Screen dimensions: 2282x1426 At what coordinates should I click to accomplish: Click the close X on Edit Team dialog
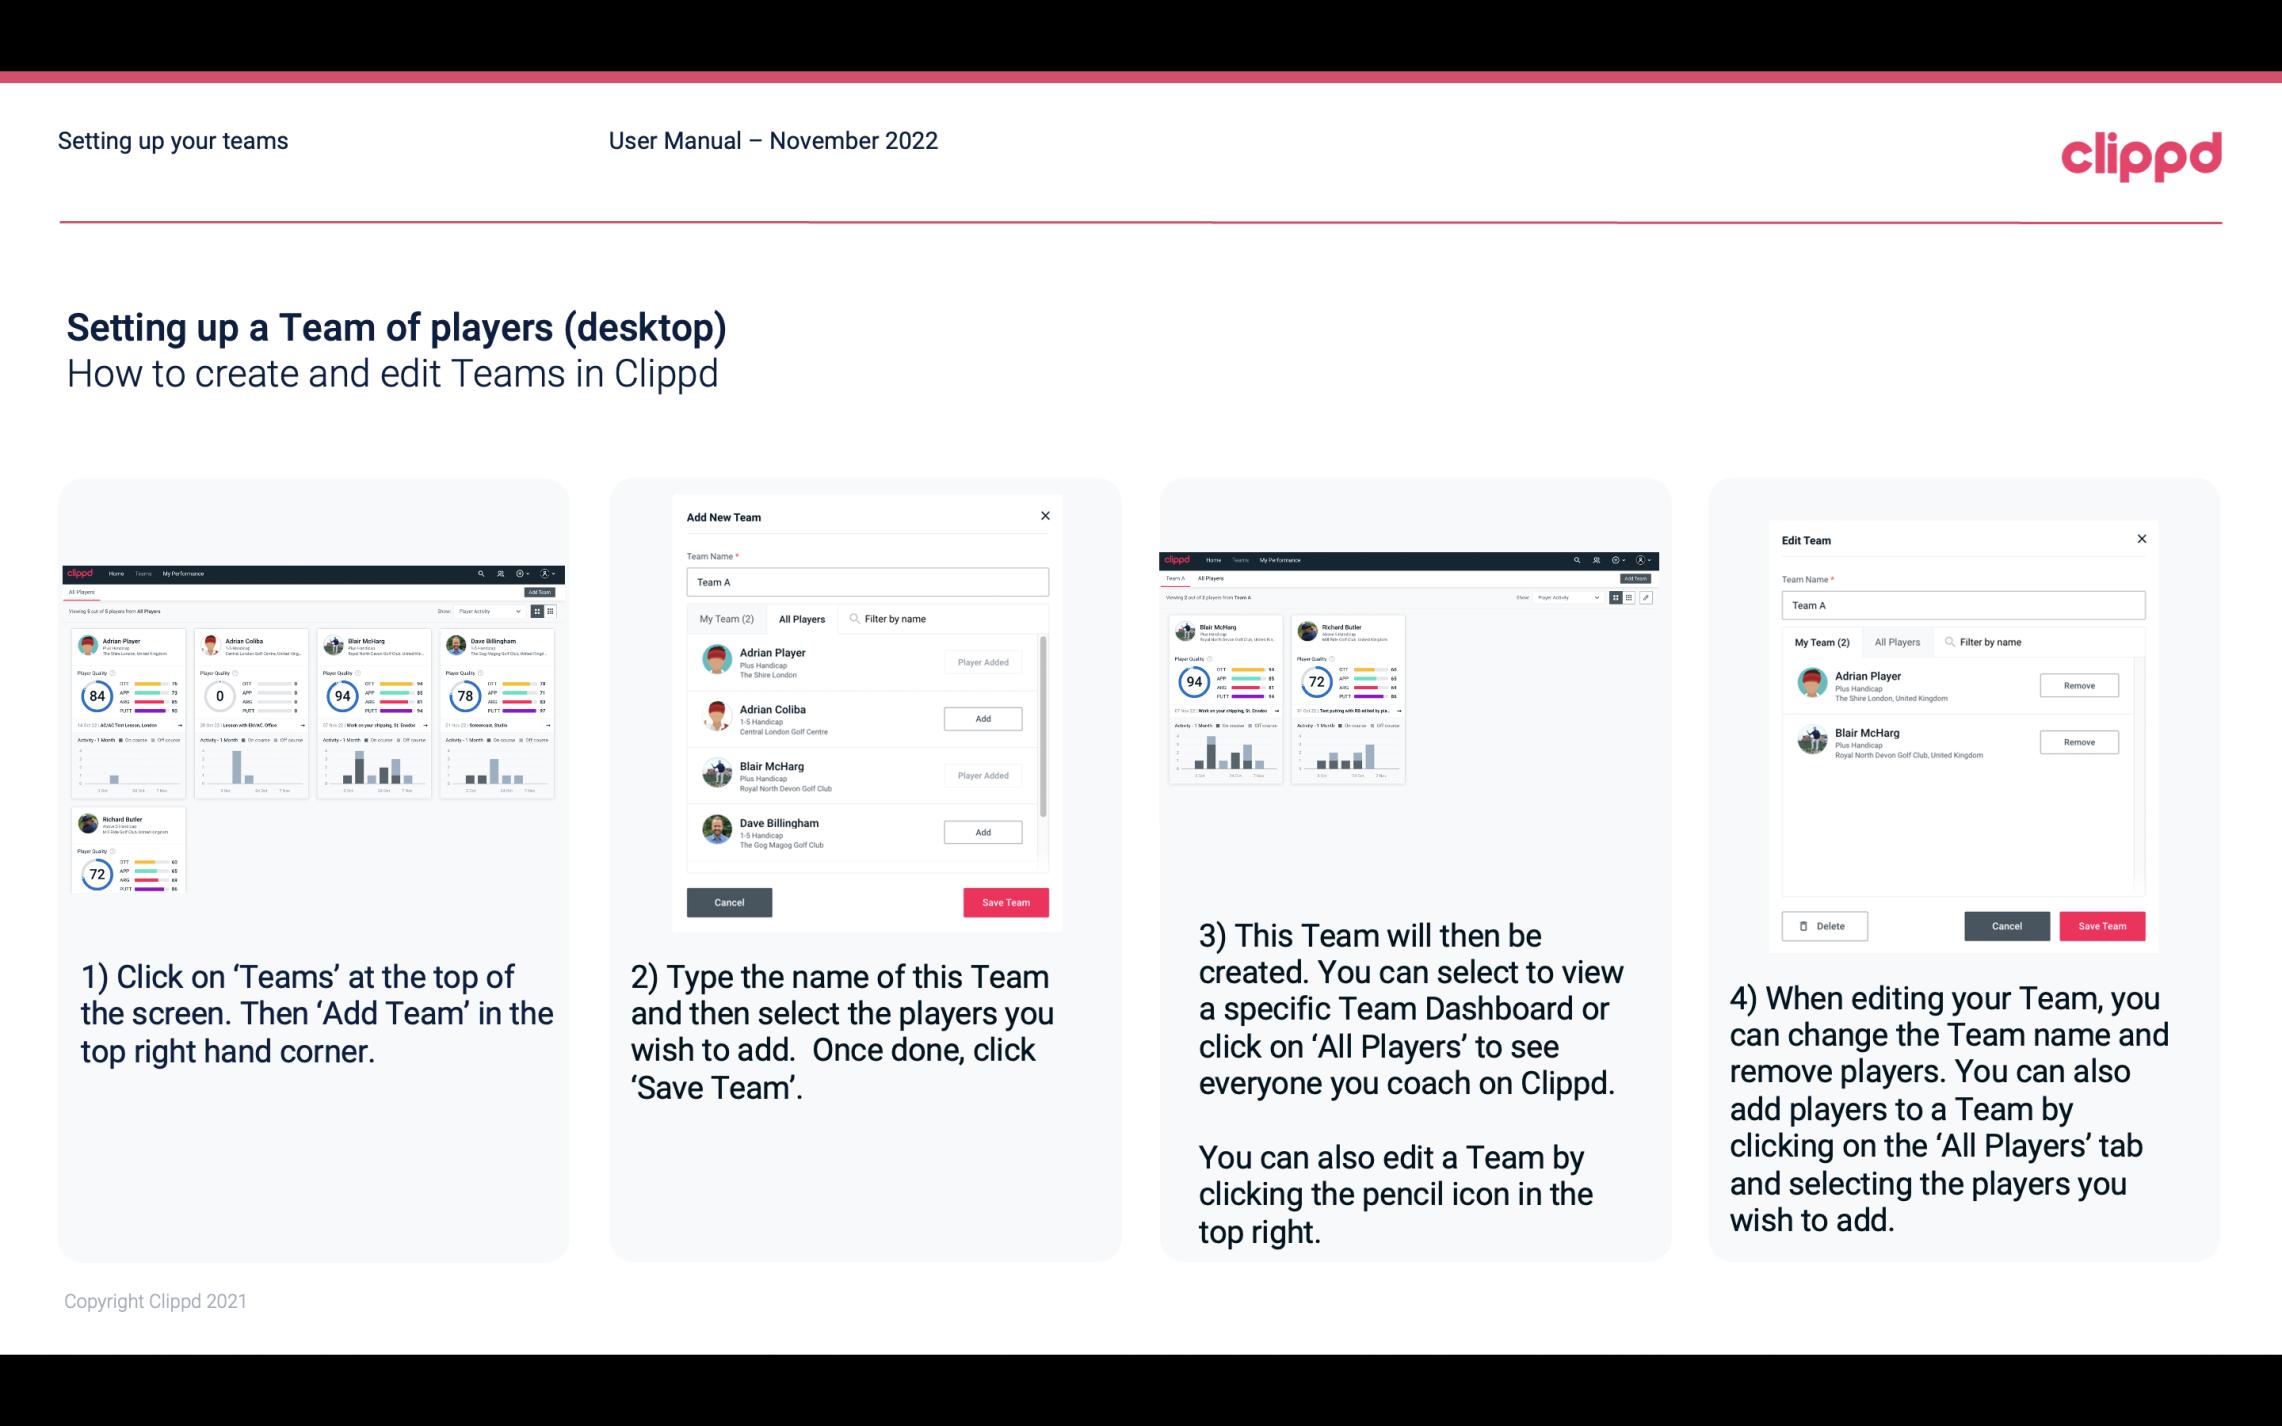[x=2141, y=539]
